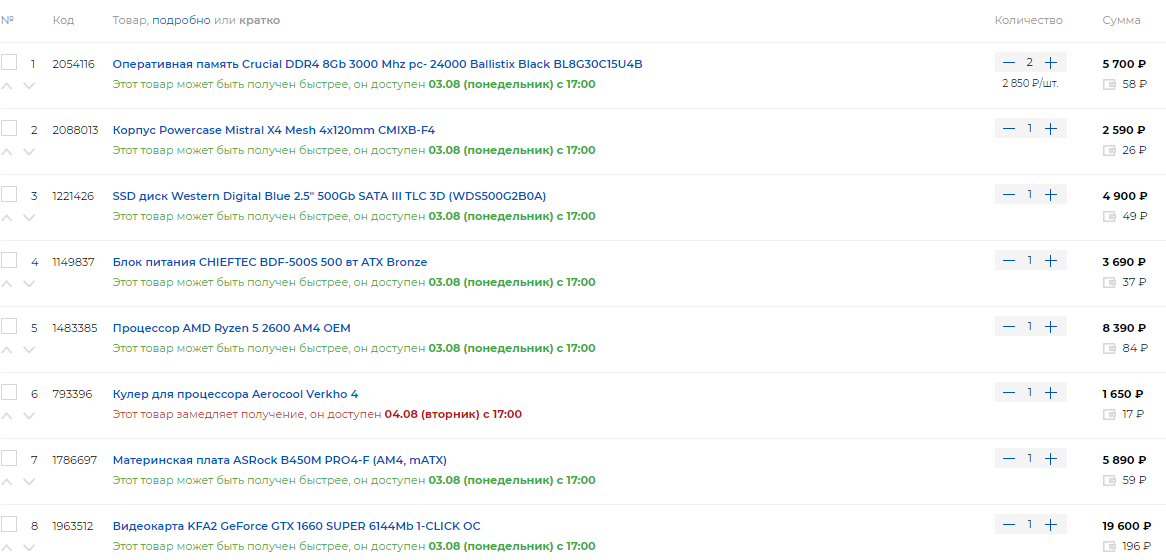The image size is (1166, 560).
Task: Select checkbox for item 3 WD SSD
Action: 9,195
